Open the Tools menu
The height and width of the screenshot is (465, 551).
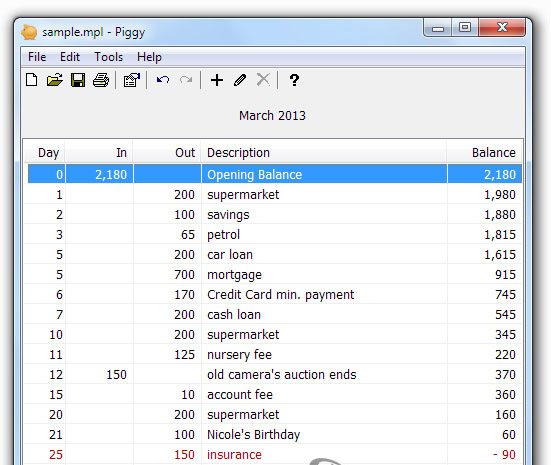coord(108,57)
